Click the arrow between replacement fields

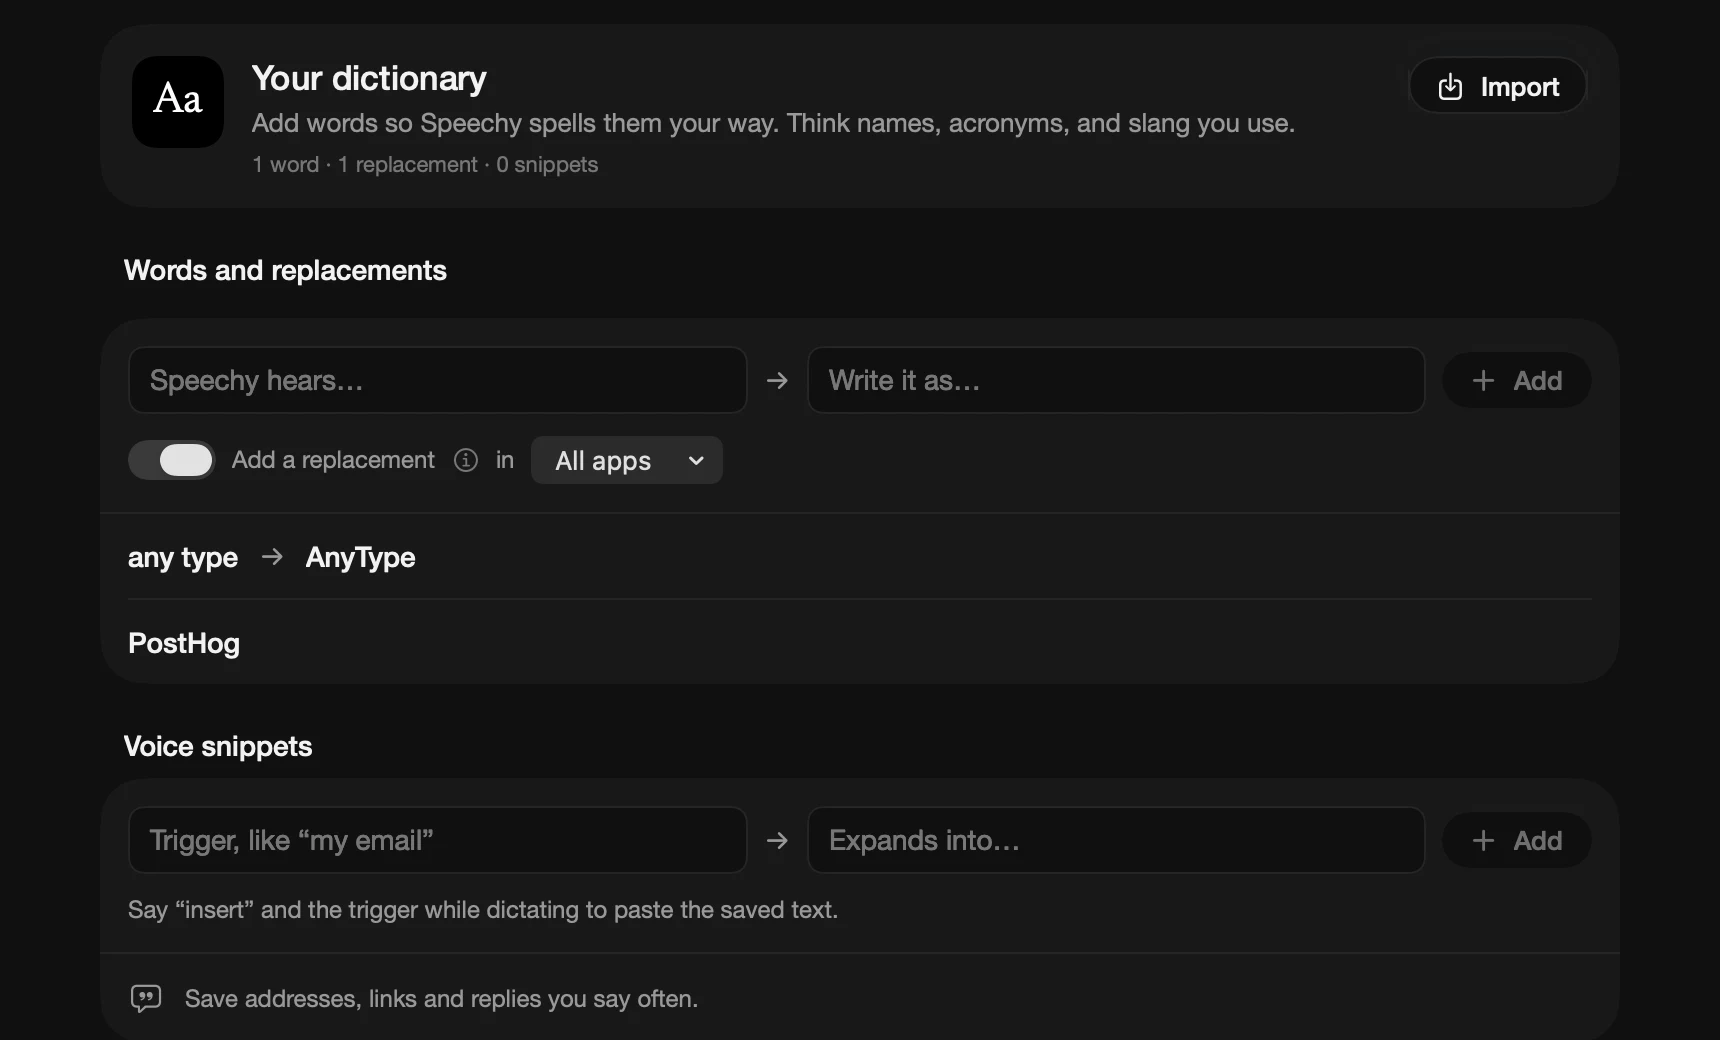[777, 381]
